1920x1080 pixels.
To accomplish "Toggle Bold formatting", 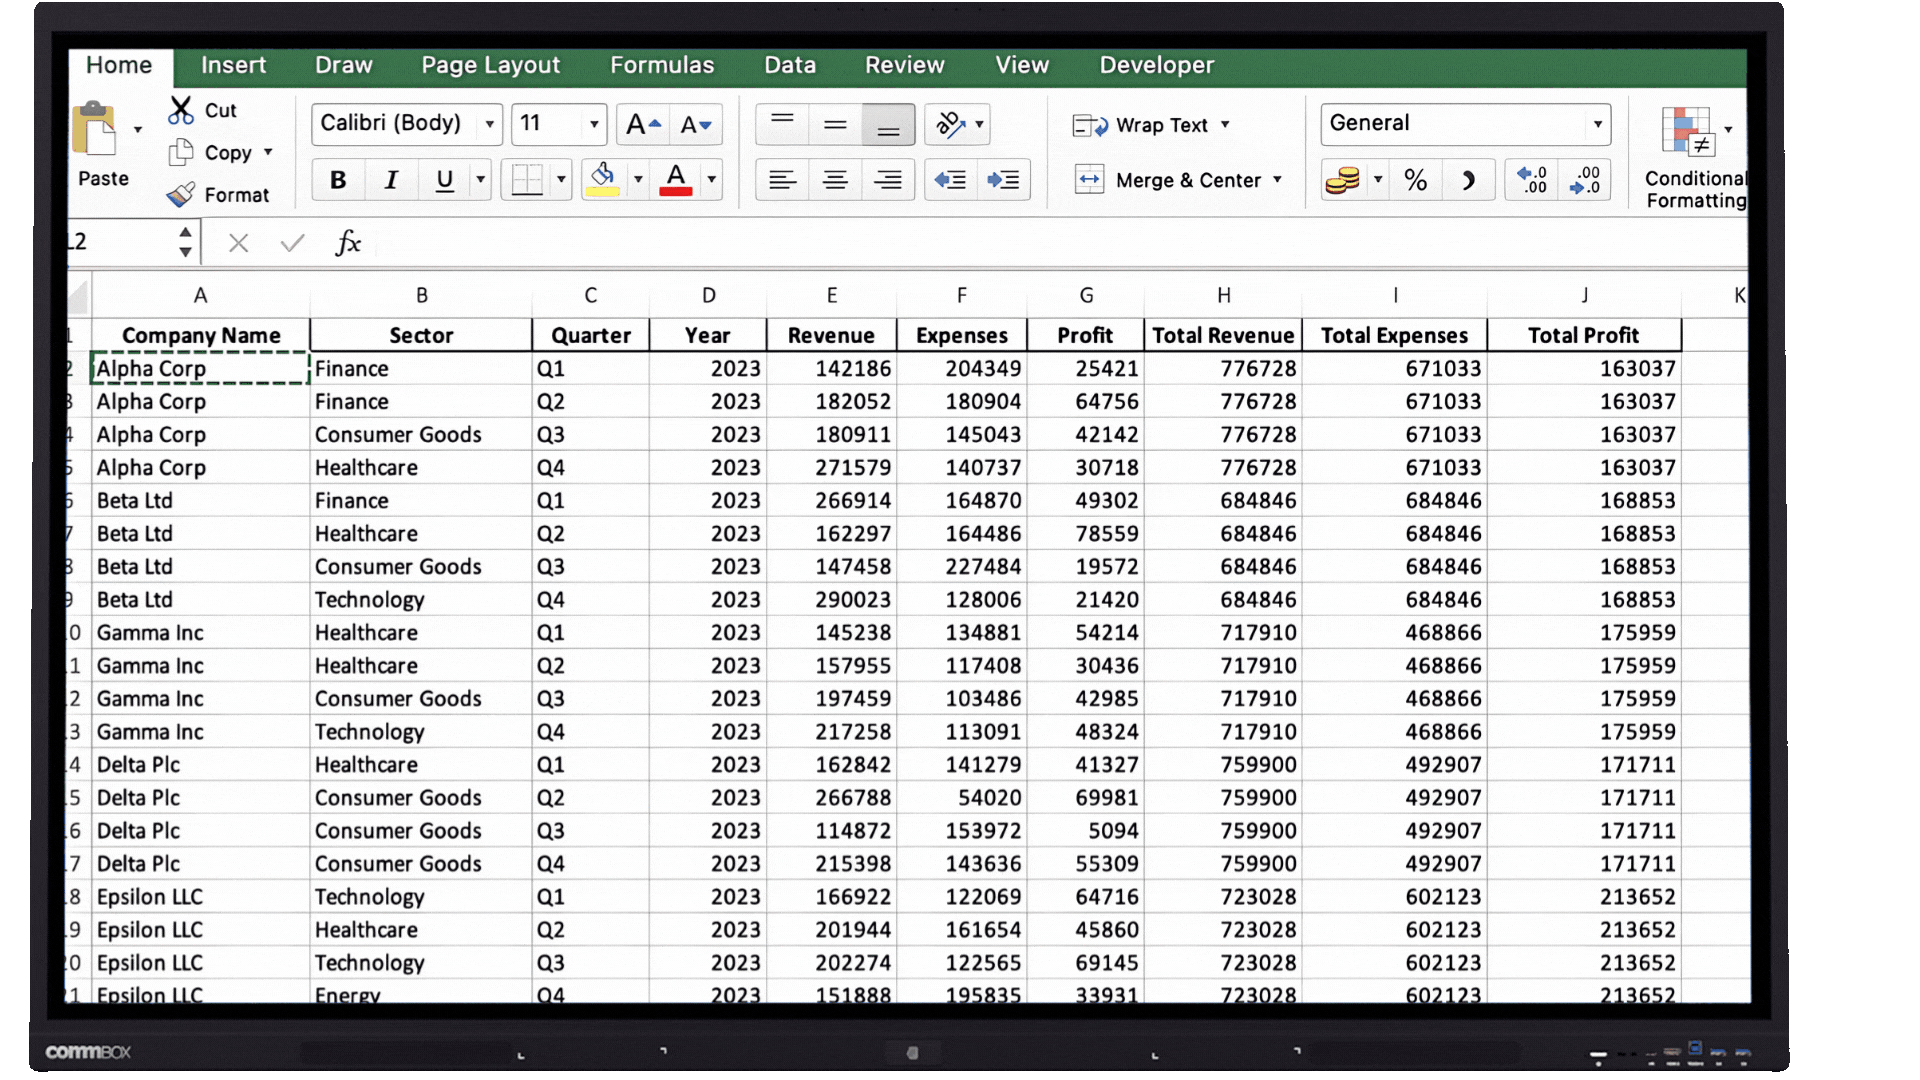I will click(338, 180).
